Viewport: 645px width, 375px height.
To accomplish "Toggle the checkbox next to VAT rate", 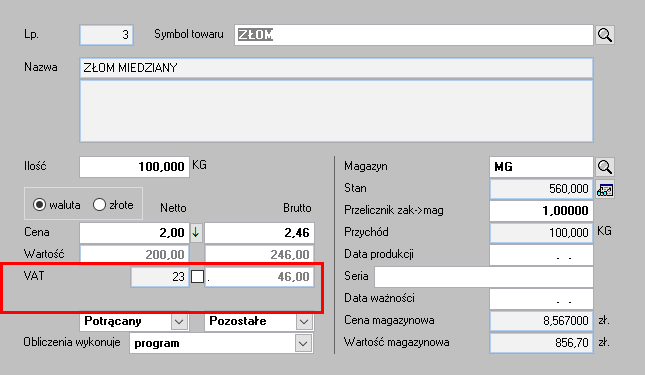I will 197,277.
